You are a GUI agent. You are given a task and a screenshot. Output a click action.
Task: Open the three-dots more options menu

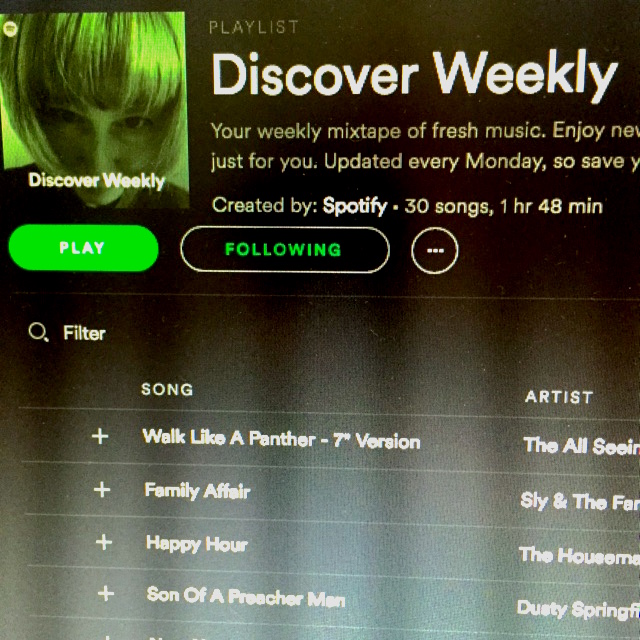click(435, 250)
